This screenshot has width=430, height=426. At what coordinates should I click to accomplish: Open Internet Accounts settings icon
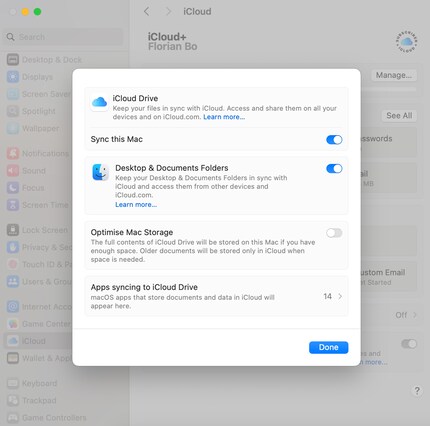tap(13, 306)
